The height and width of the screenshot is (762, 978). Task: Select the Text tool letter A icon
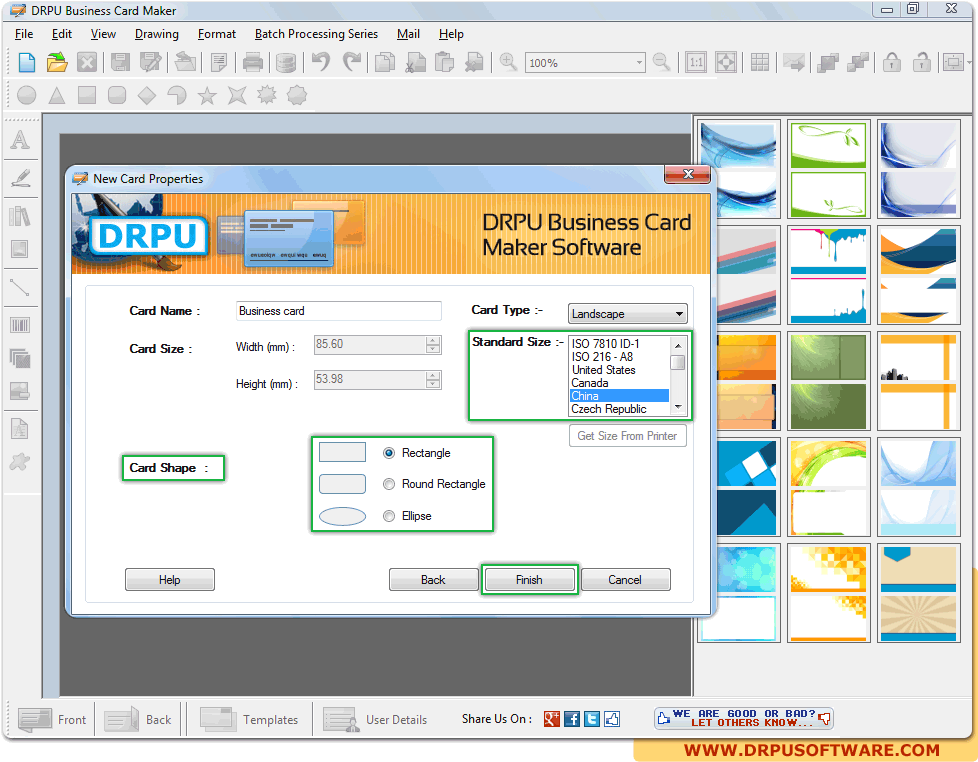[20, 140]
